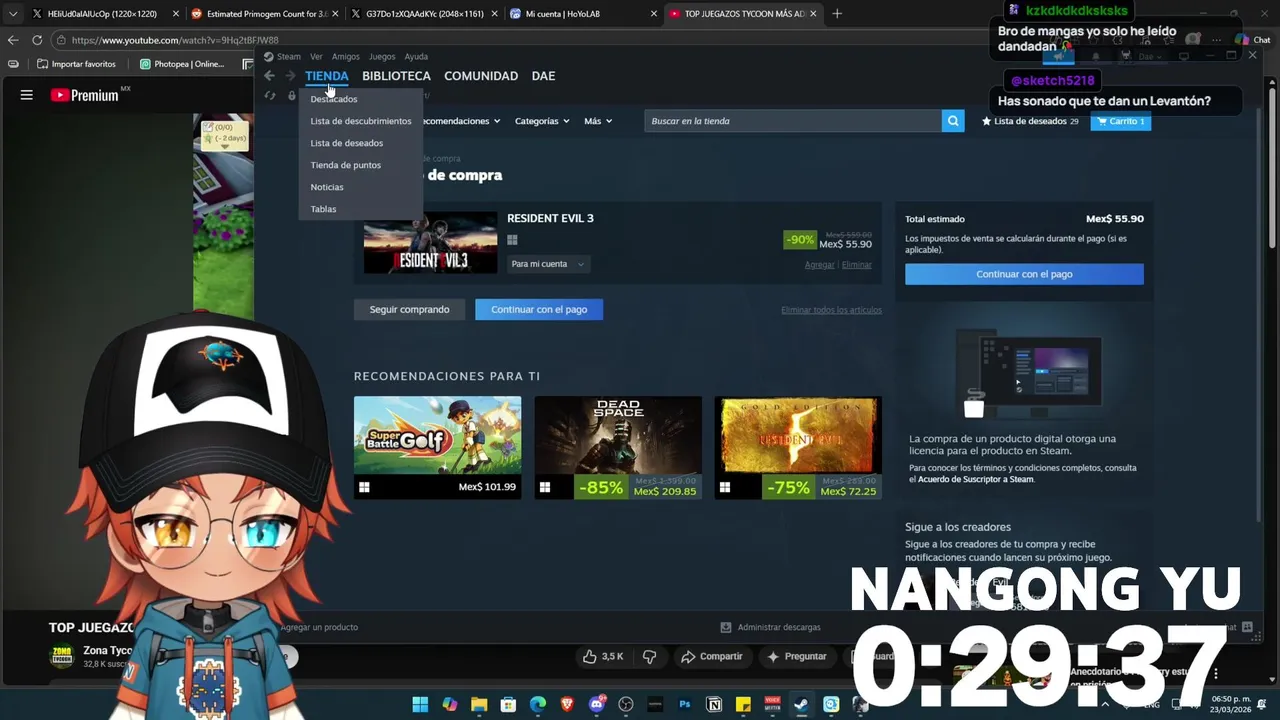Expand the Categorías store menu
Viewport: 1280px width, 720px height.
[x=542, y=121]
